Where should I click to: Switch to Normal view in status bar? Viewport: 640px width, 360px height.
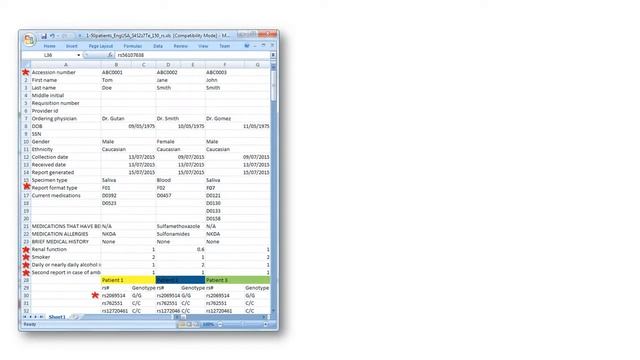coord(182,324)
